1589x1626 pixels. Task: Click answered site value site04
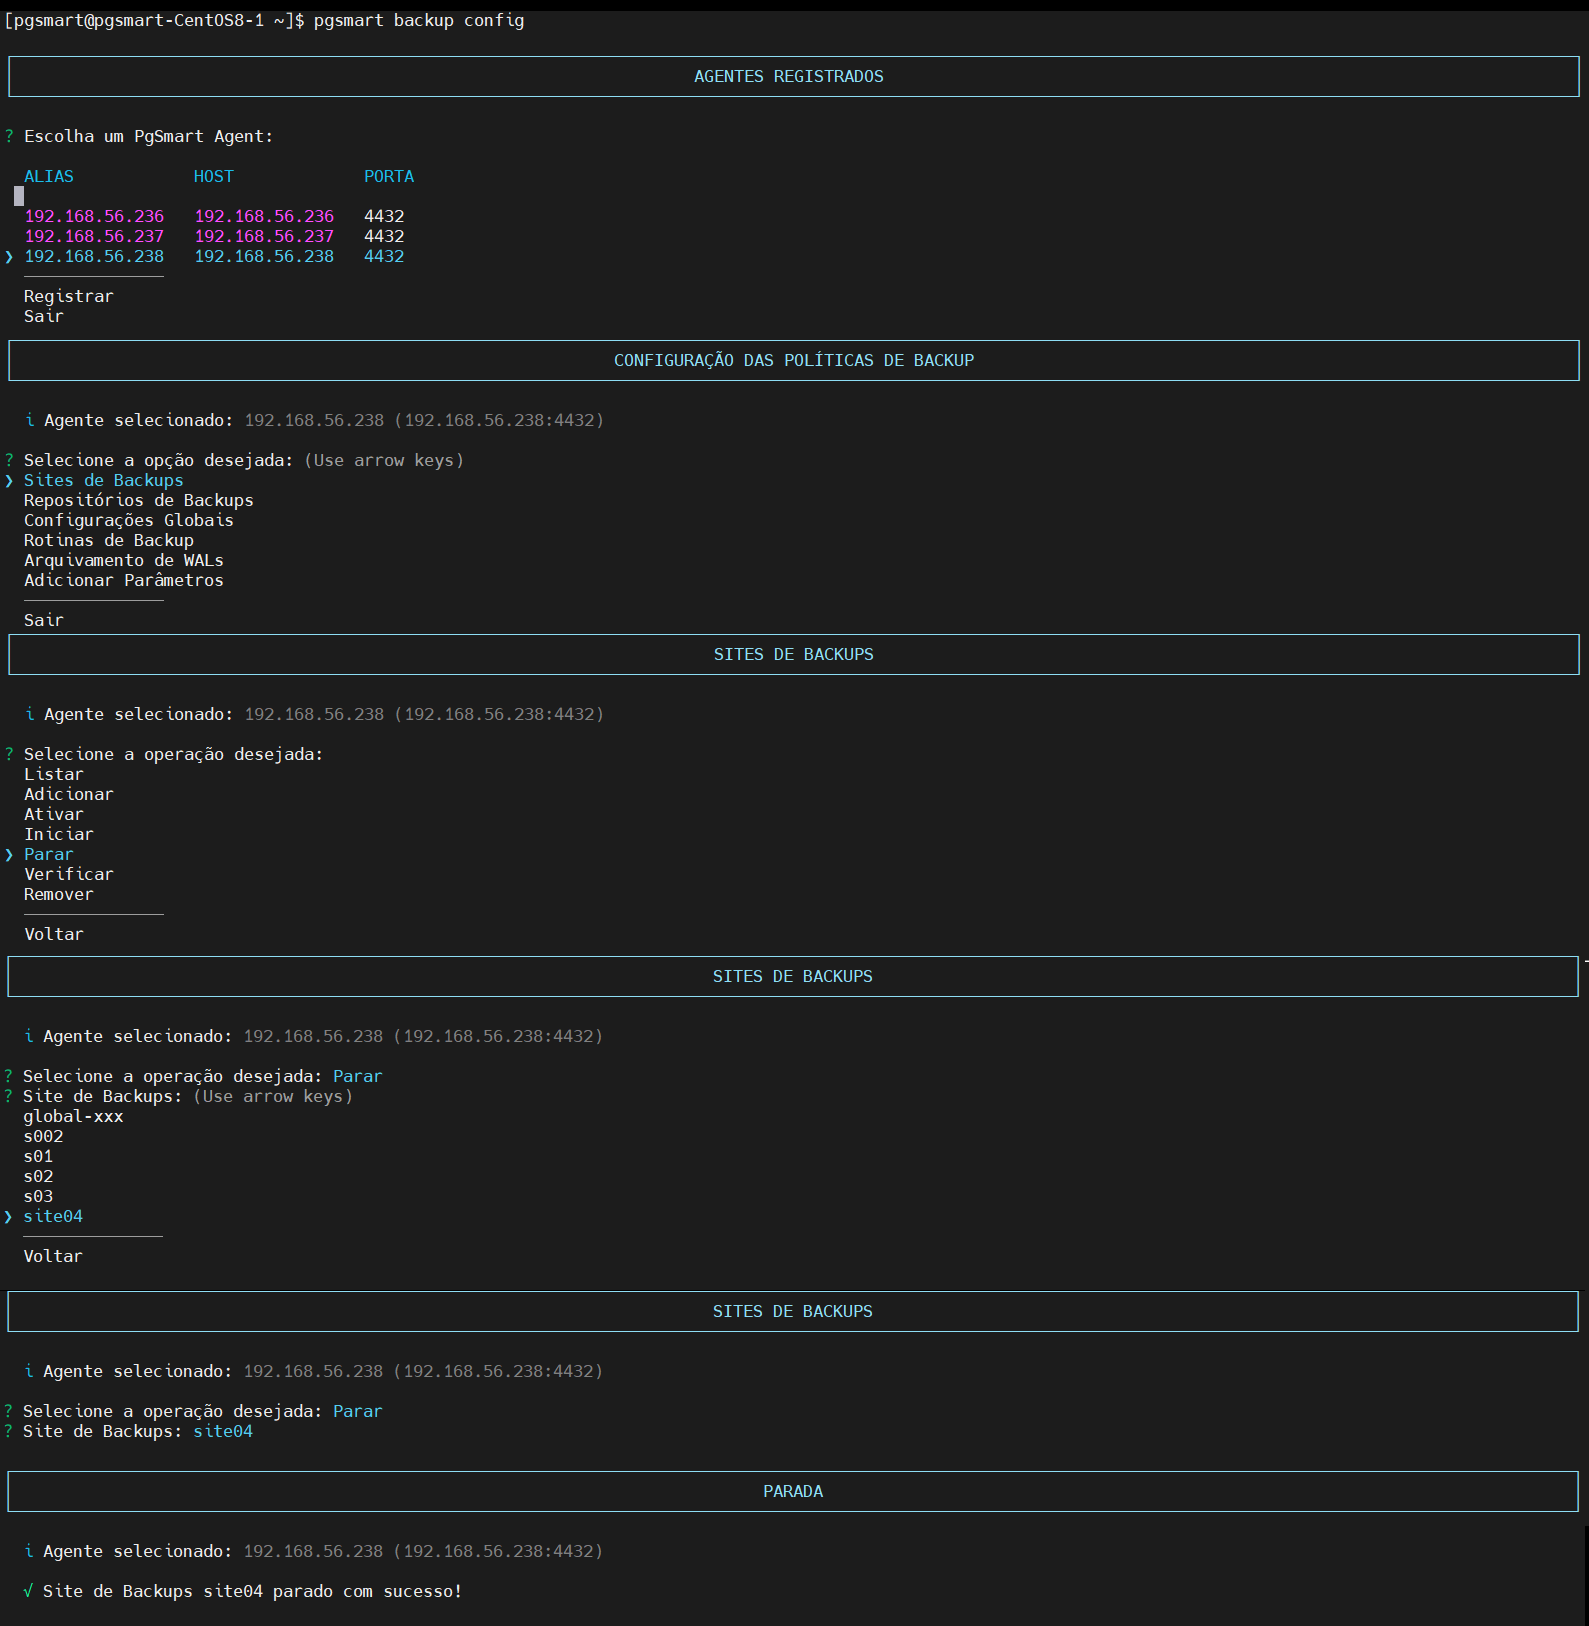click(223, 1431)
